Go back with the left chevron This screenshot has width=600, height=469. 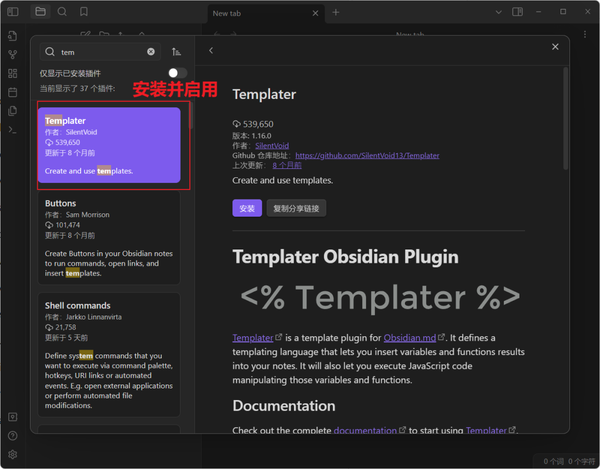point(211,50)
